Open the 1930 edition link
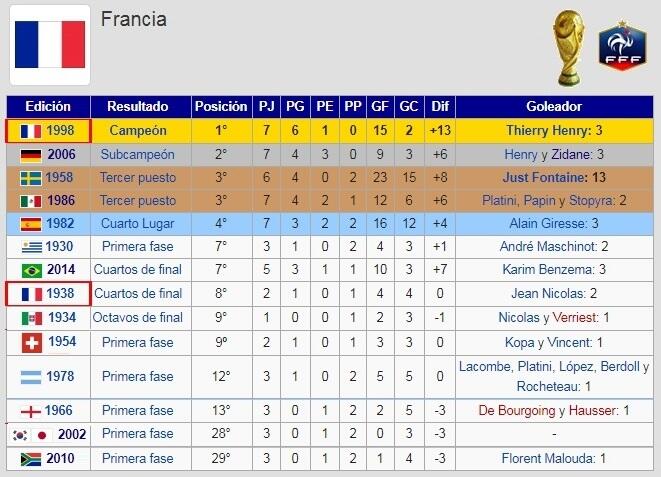Image resolution: width=661 pixels, height=477 pixels. point(58,247)
